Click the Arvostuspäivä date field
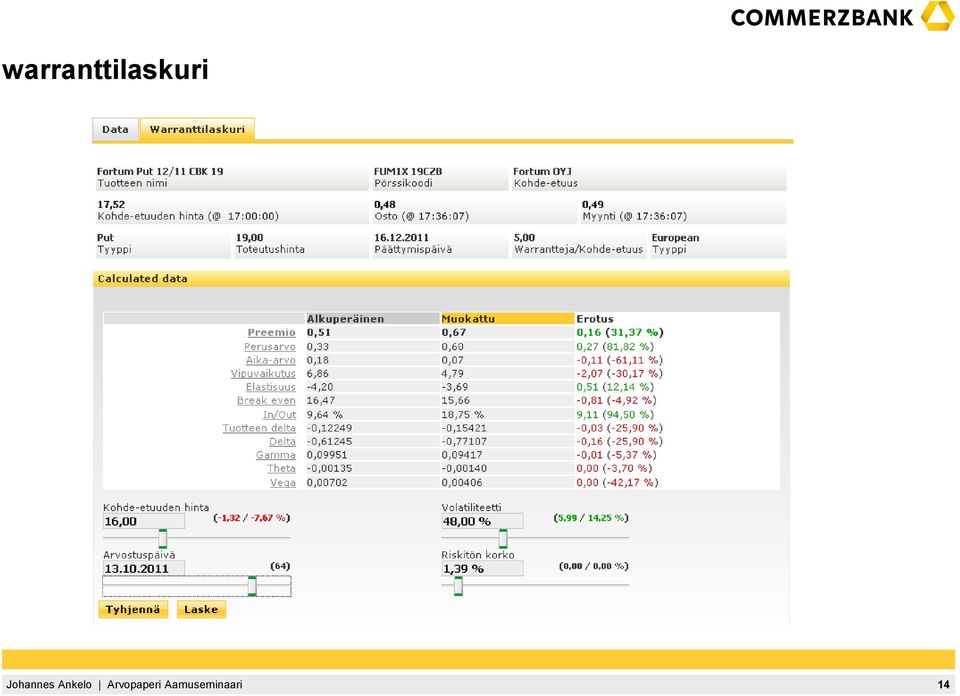The width and height of the screenshot is (960, 696). point(144,569)
